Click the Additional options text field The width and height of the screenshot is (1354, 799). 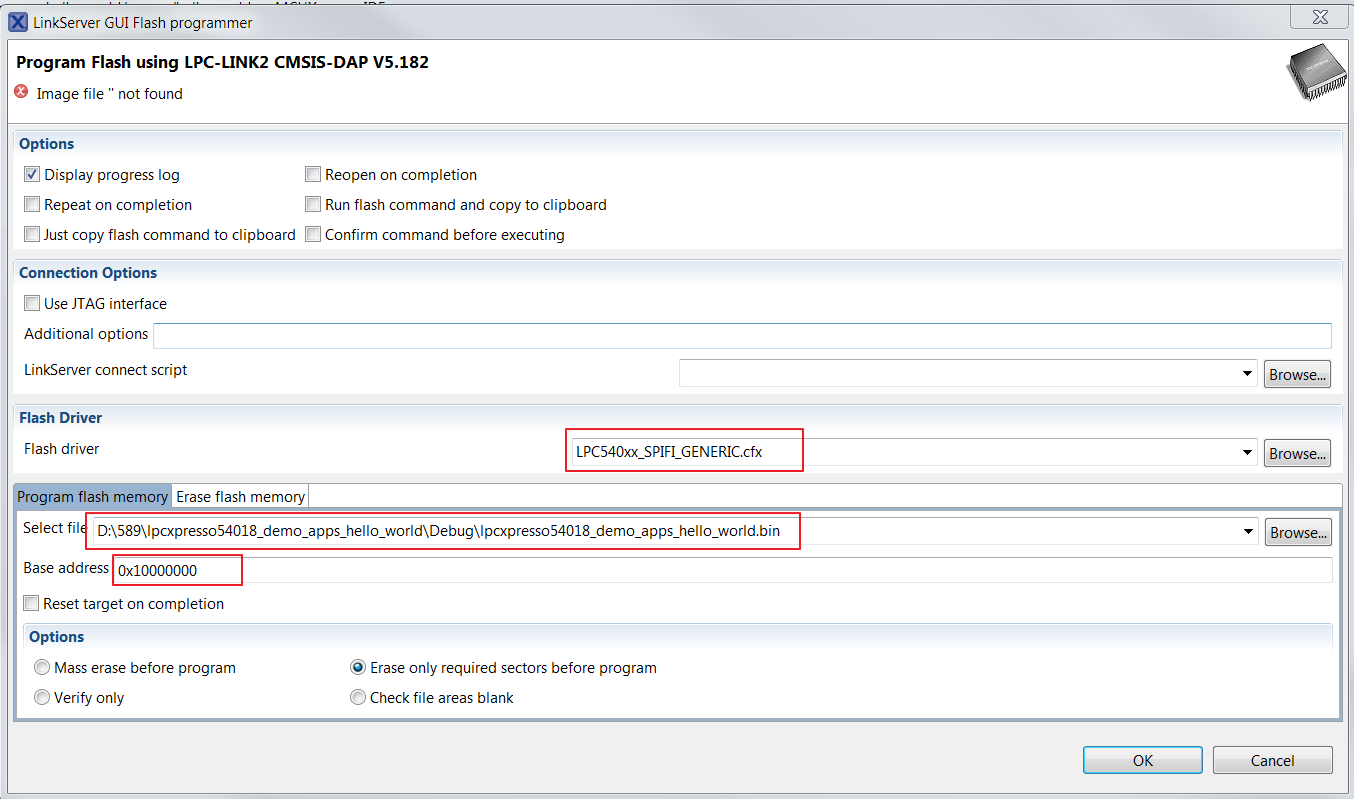pos(741,335)
